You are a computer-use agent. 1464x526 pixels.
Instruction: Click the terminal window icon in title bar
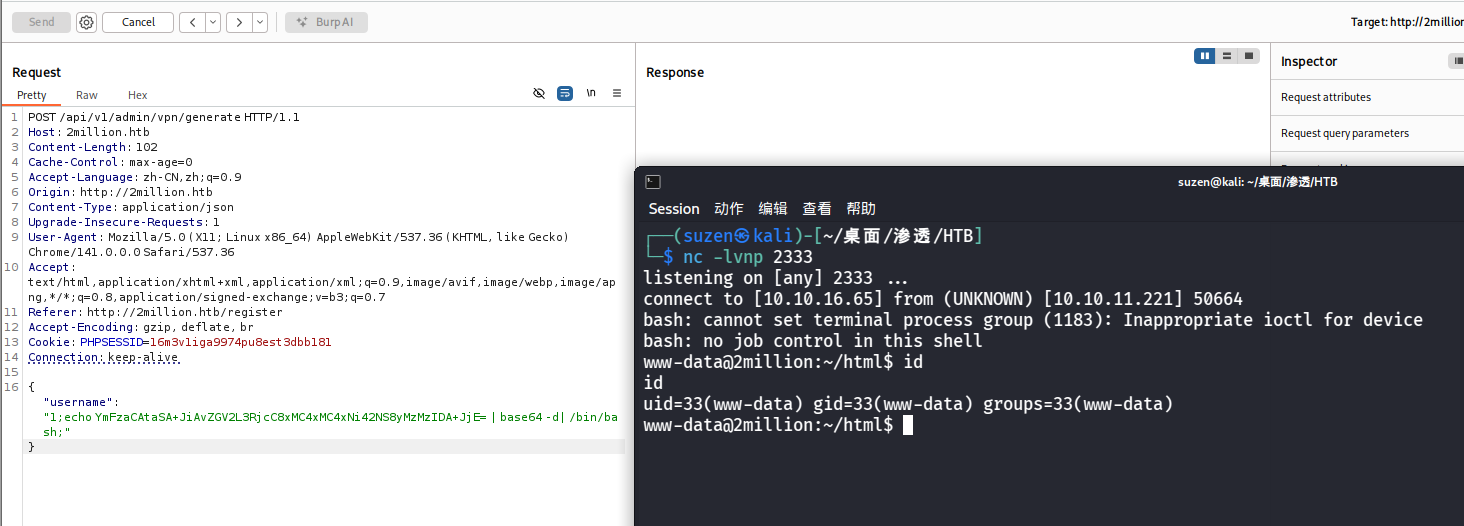pyautogui.click(x=652, y=182)
